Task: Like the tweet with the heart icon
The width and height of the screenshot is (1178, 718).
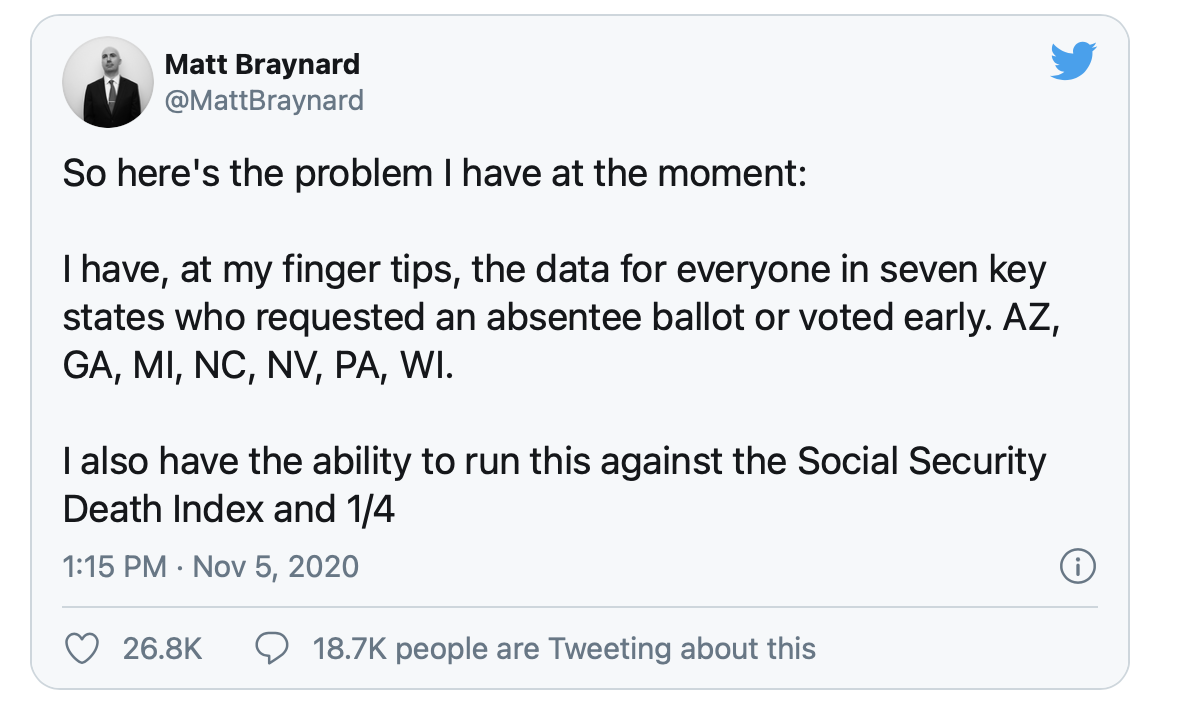Action: 82,648
